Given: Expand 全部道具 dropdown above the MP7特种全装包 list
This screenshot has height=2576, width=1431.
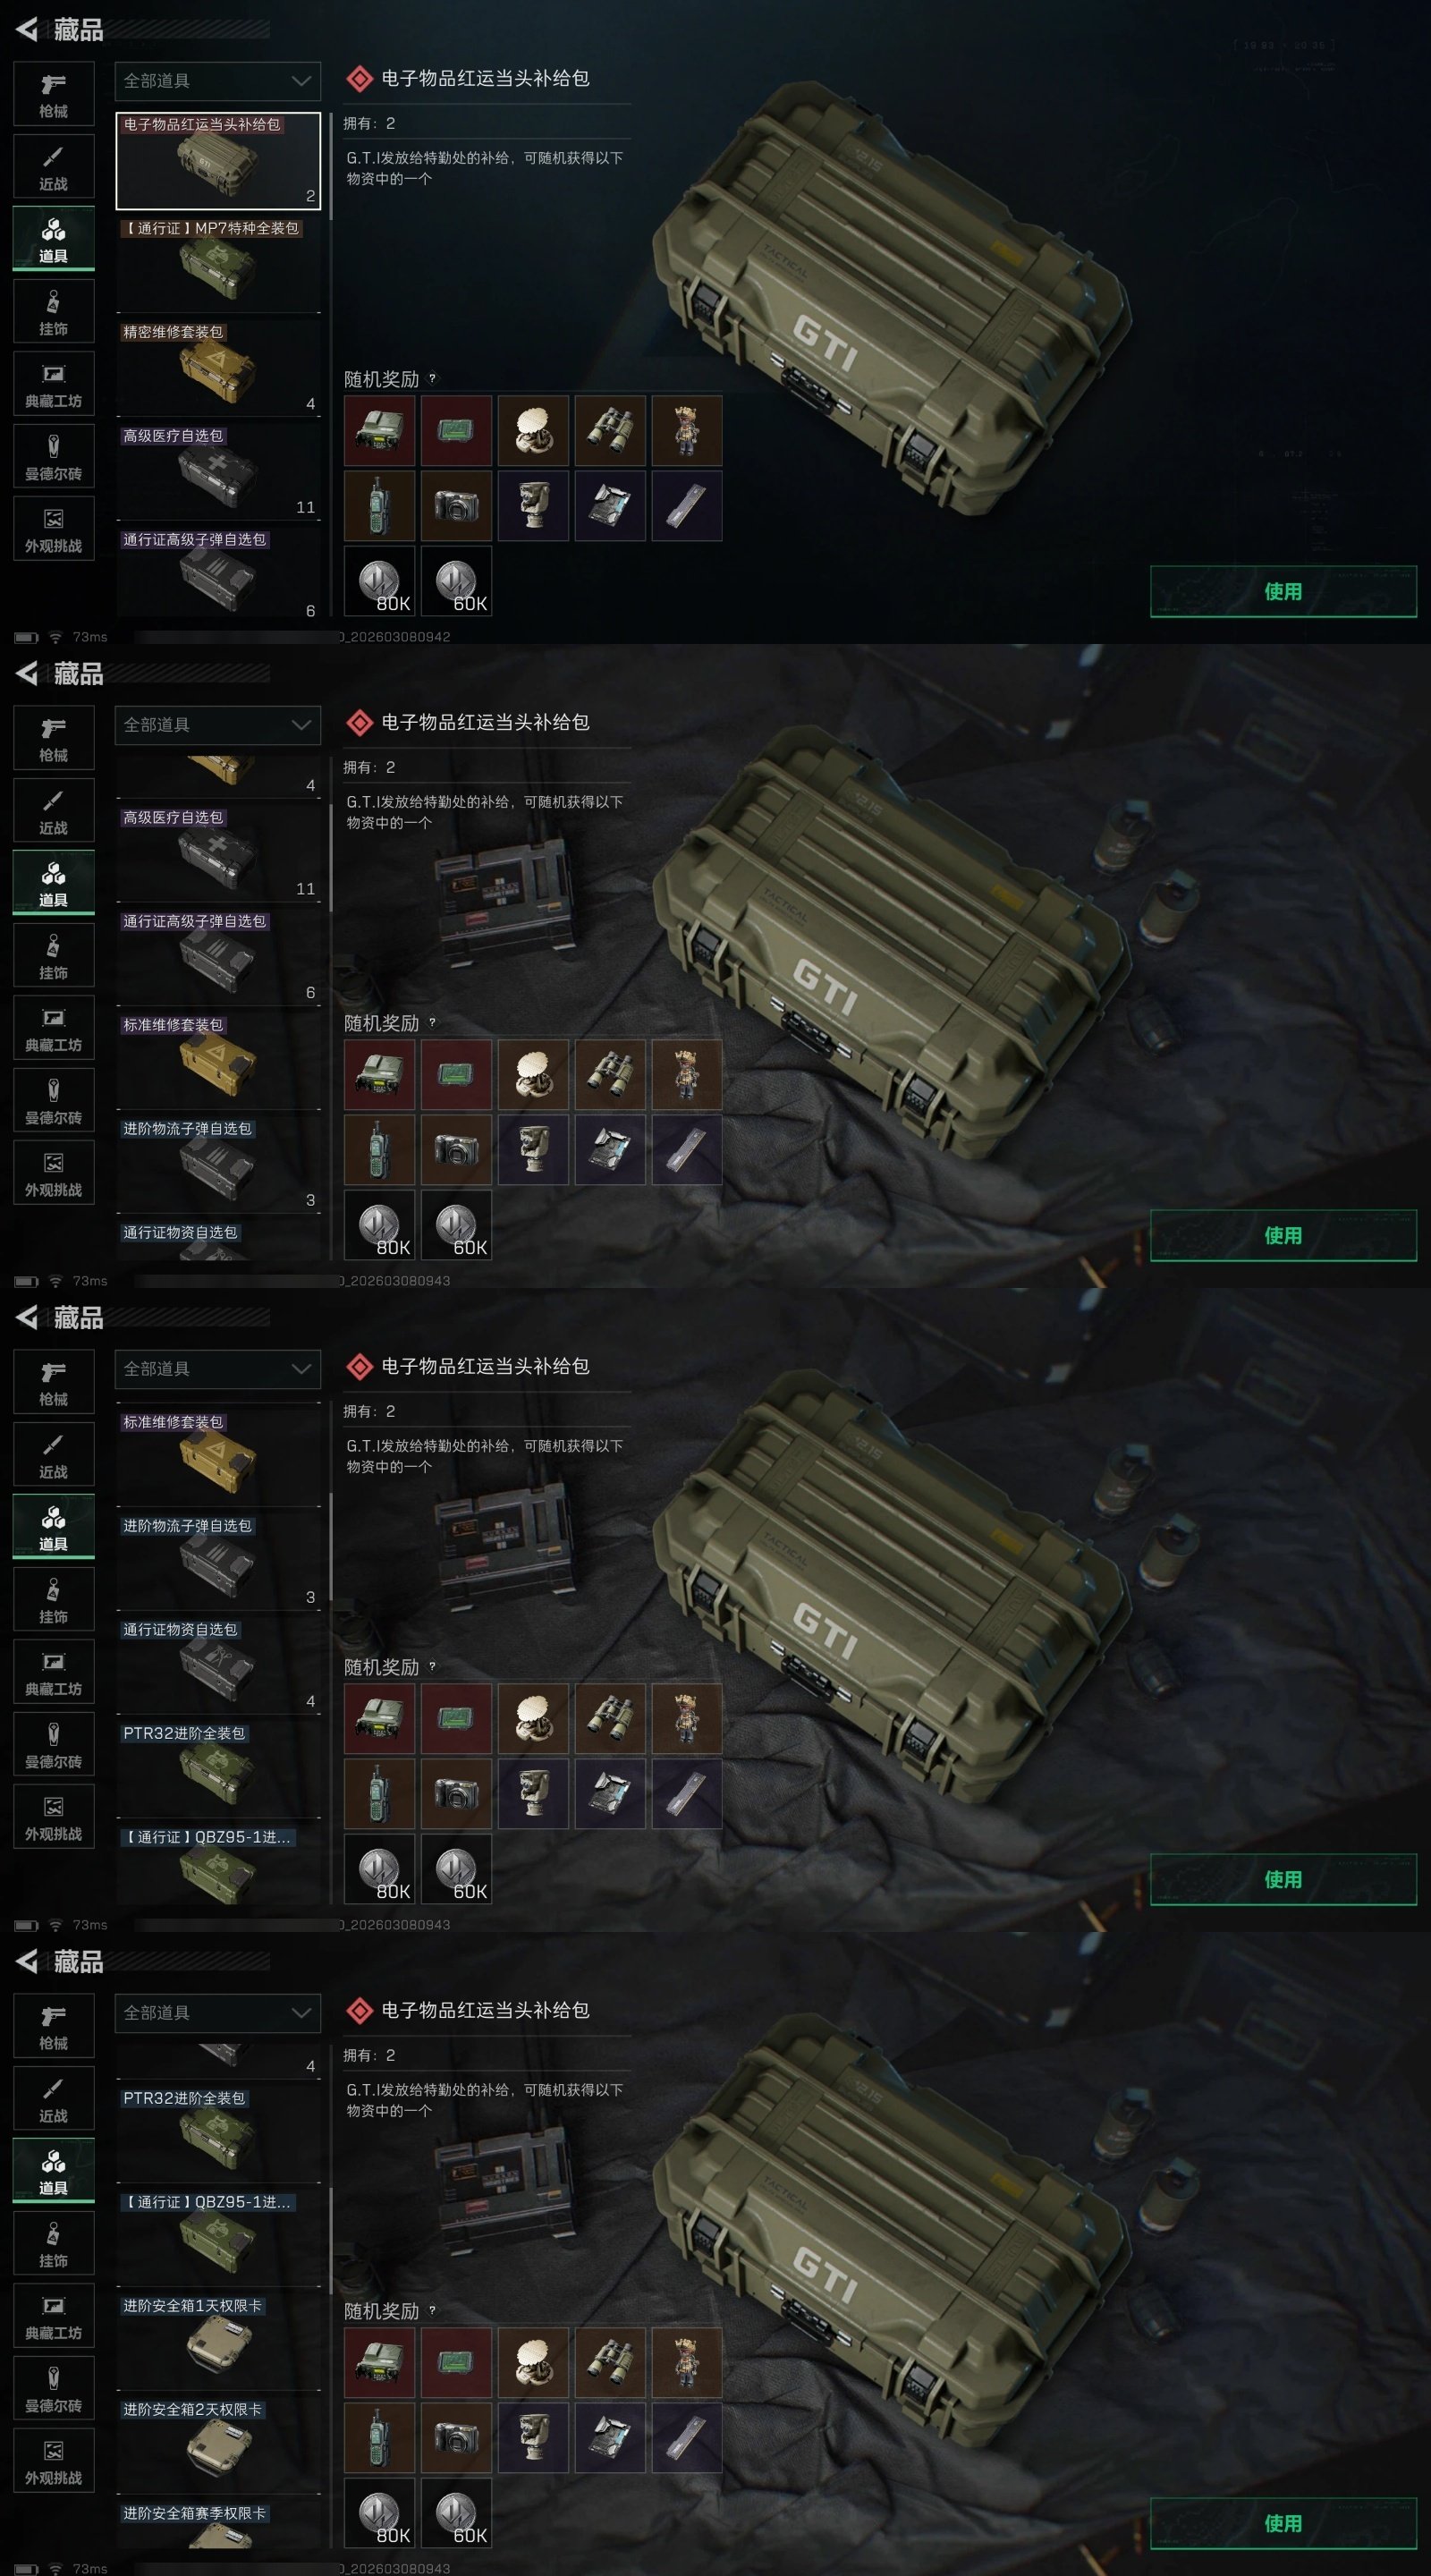Looking at the screenshot, I should click(x=218, y=81).
